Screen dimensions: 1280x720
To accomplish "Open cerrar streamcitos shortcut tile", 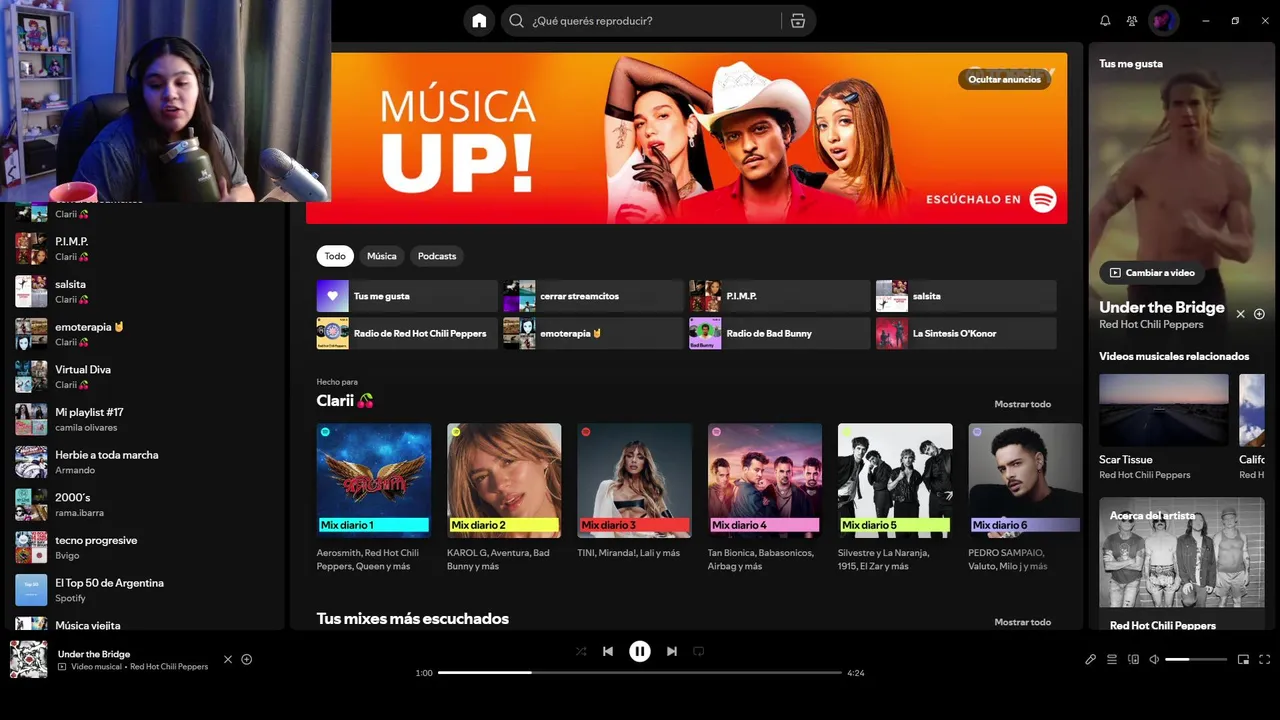I will (593, 296).
